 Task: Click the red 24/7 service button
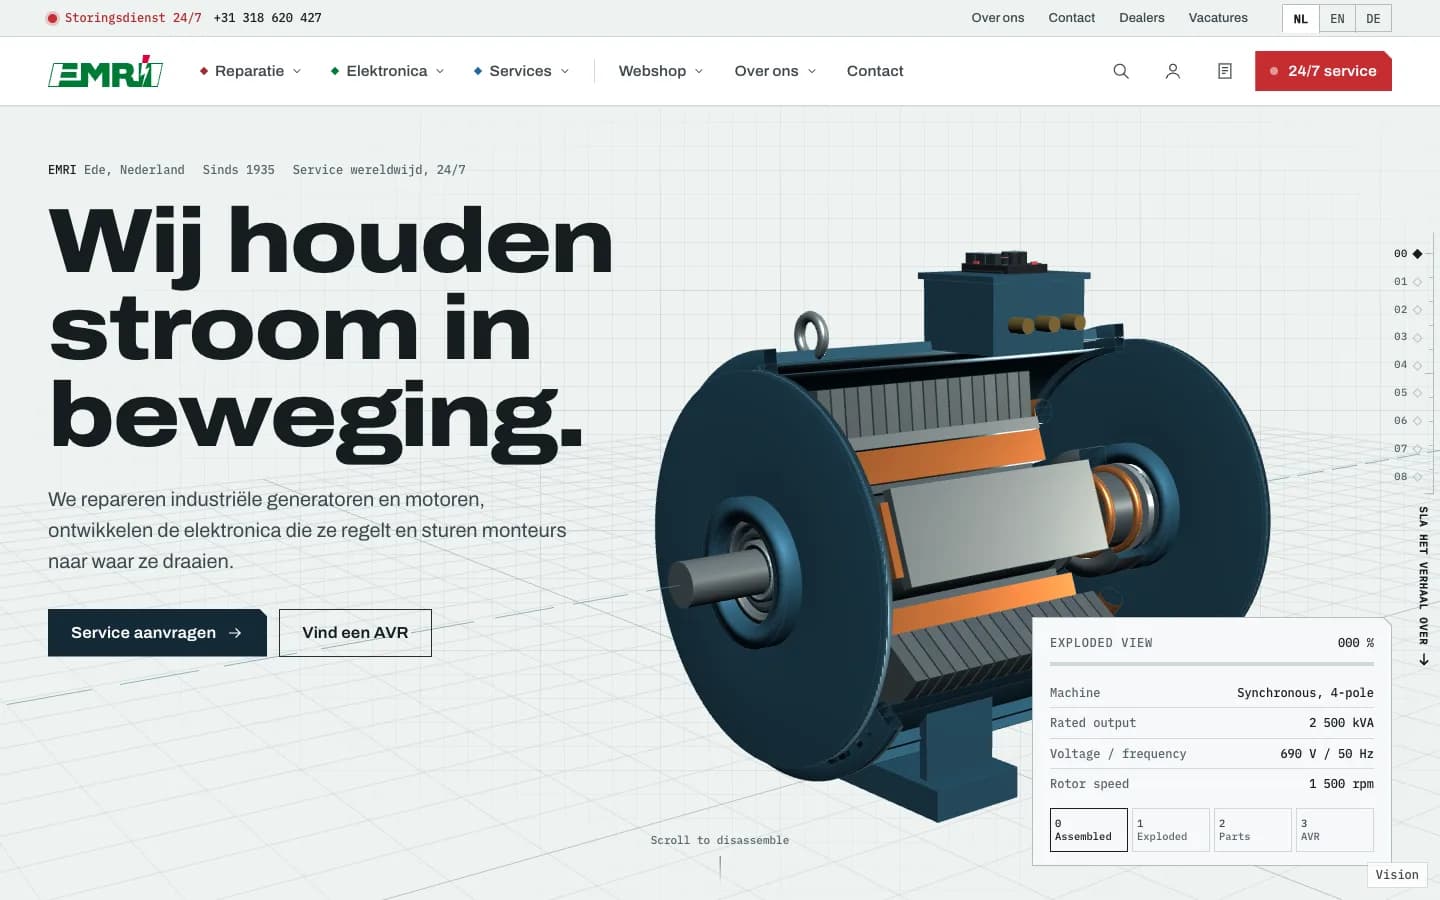1323,71
